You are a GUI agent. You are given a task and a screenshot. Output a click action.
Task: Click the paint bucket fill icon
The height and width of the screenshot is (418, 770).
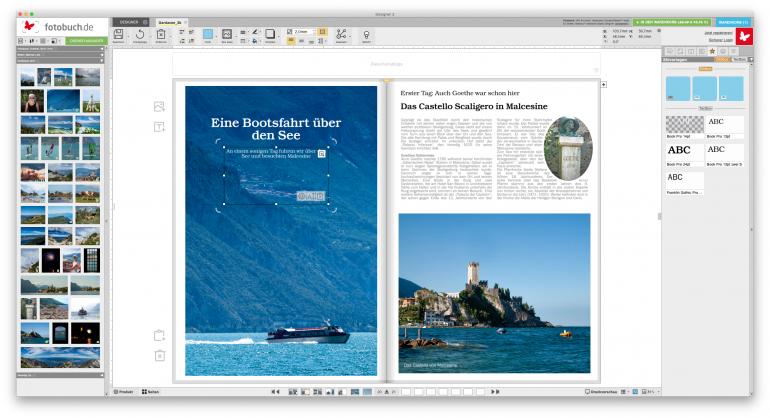click(255, 41)
